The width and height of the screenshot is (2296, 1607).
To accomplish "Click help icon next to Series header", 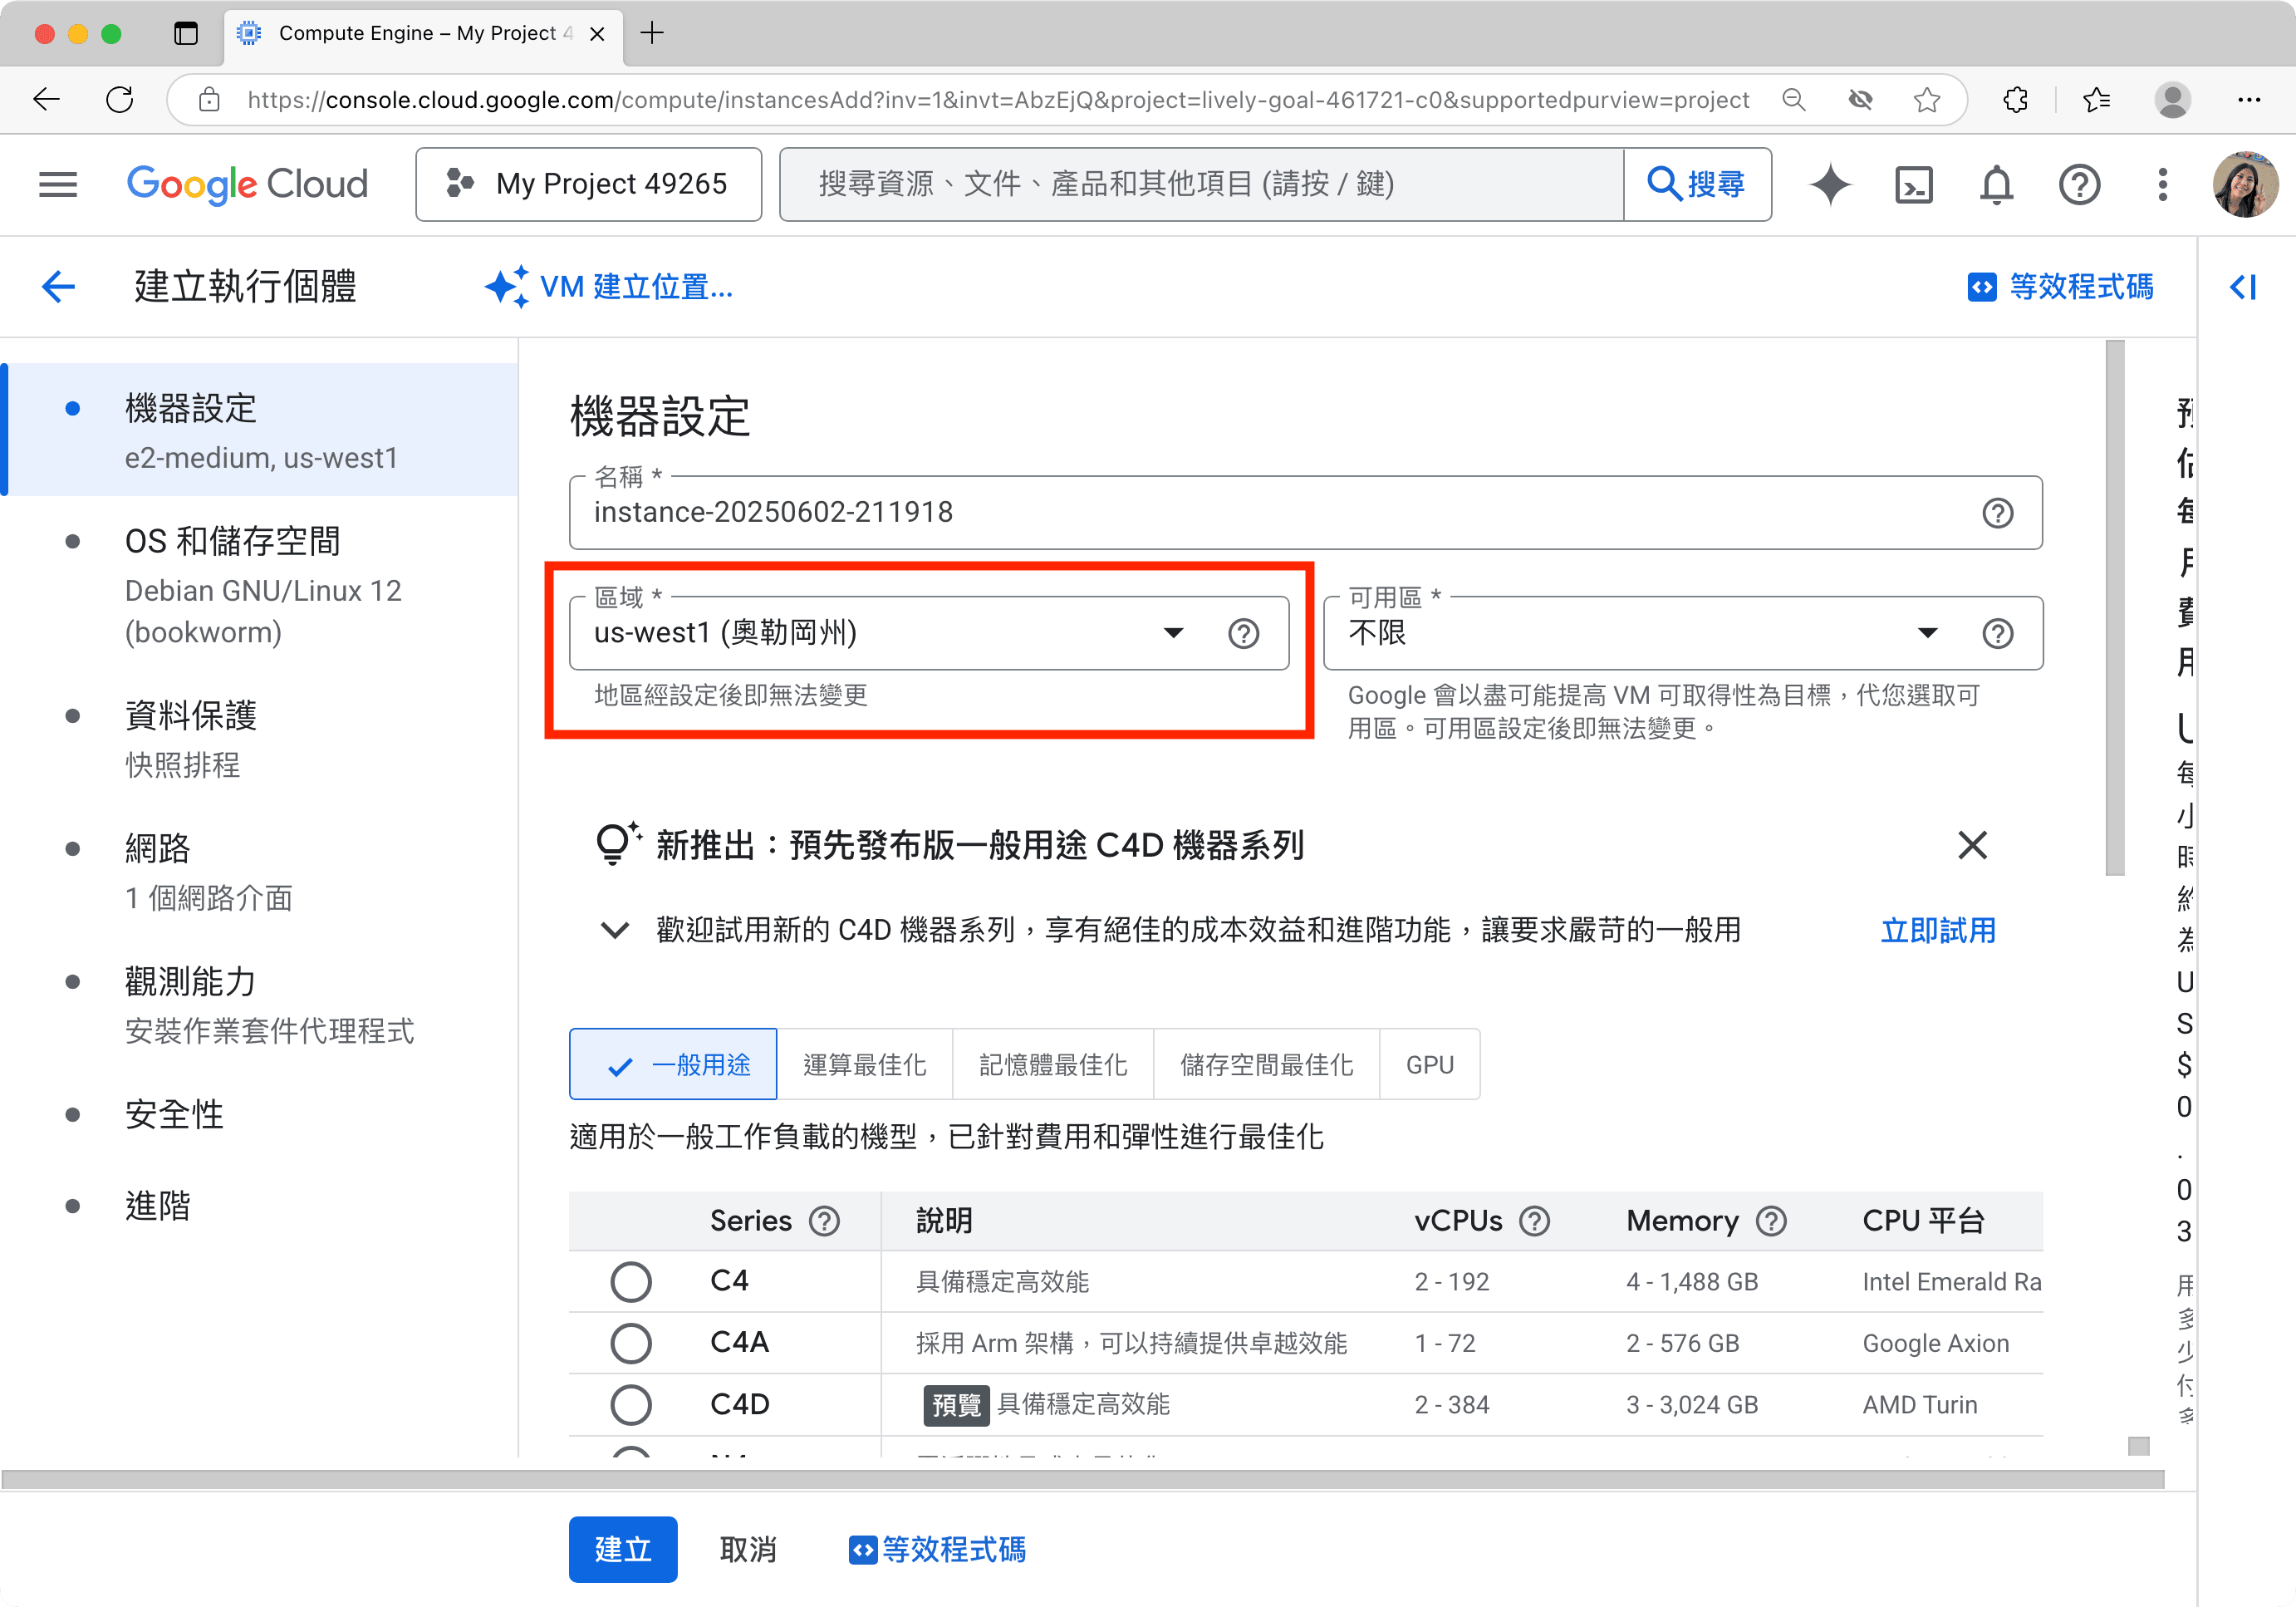I will tap(825, 1221).
